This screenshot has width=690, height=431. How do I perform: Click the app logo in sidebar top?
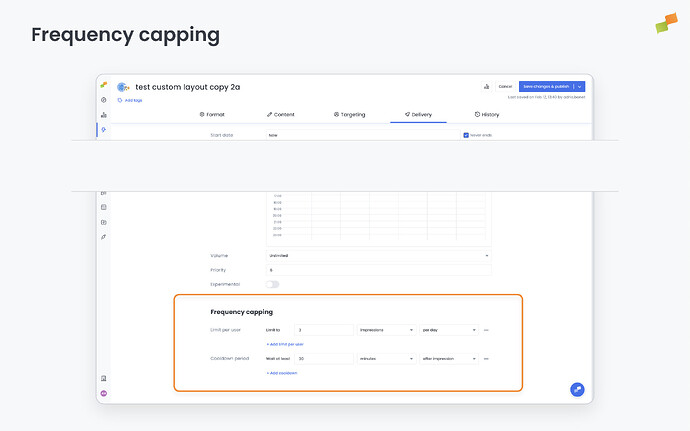pyautogui.click(x=103, y=85)
